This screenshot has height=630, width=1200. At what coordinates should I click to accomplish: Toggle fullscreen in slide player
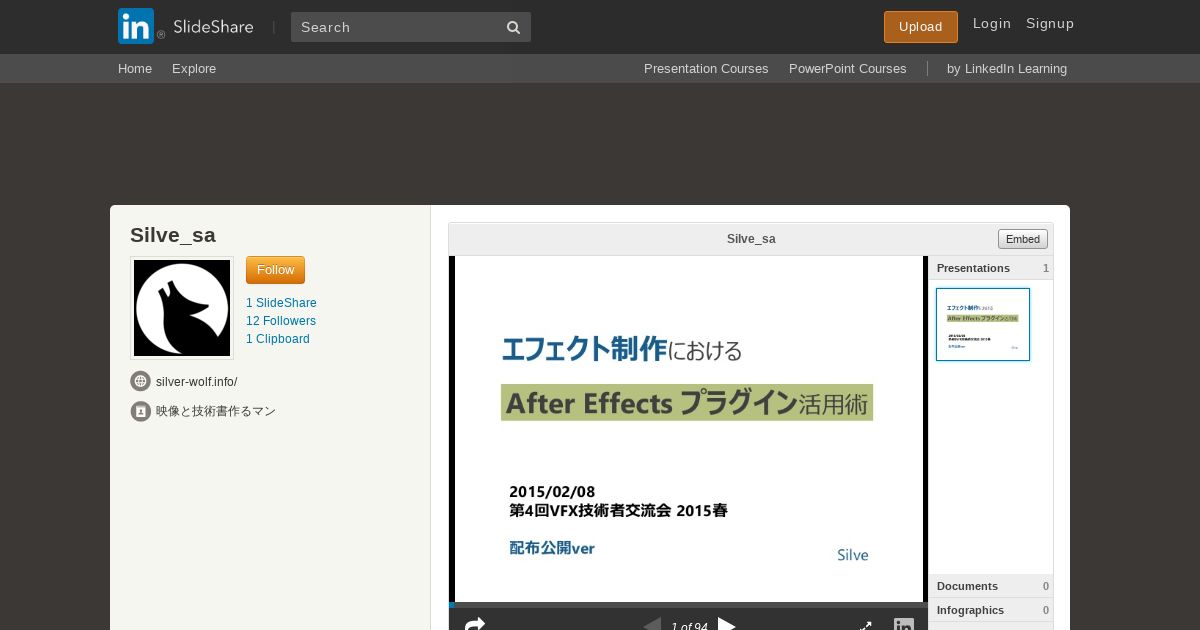click(865, 626)
